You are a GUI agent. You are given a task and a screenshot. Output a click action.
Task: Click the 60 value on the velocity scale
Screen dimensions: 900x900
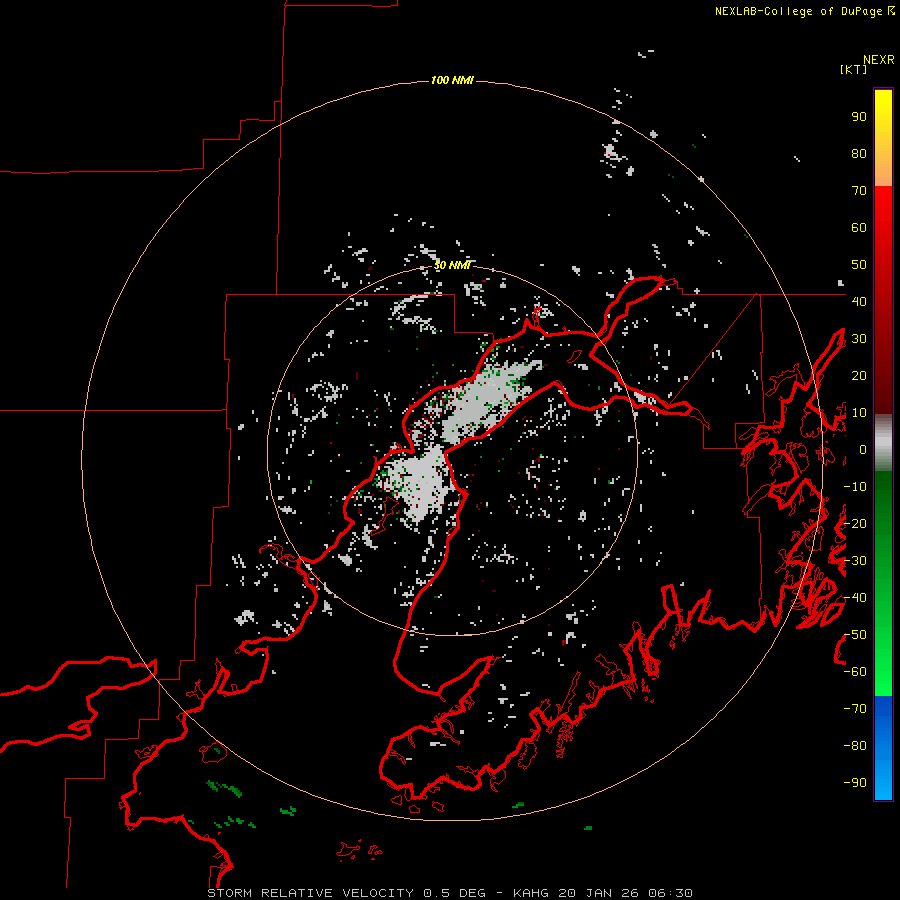tap(859, 228)
